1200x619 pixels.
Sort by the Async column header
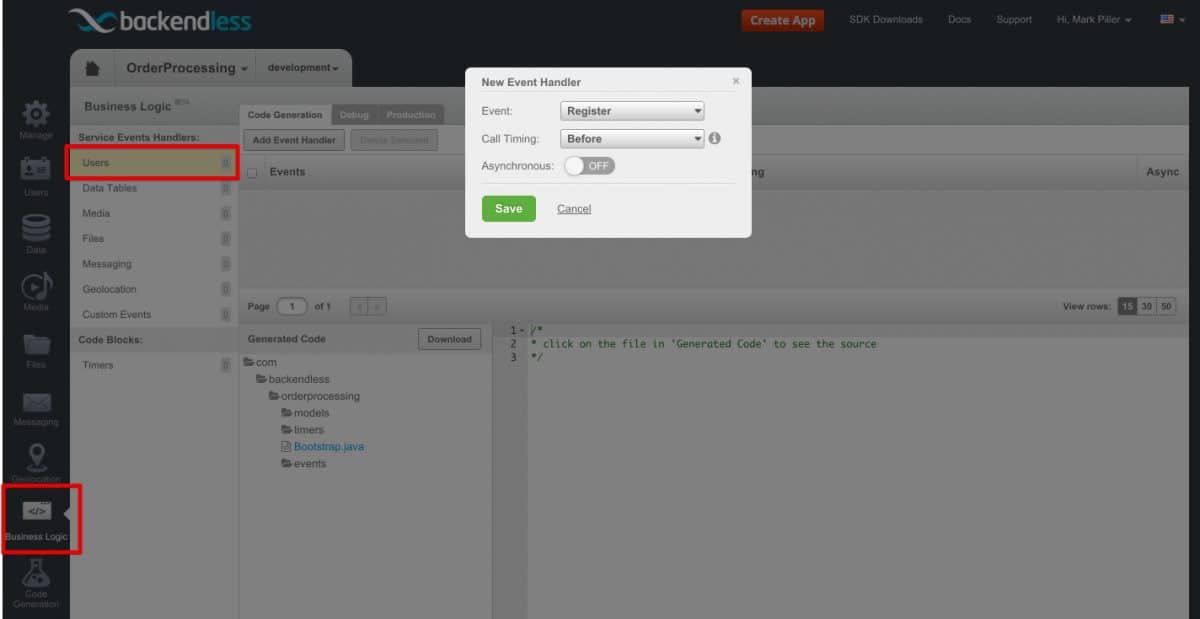coord(1163,172)
